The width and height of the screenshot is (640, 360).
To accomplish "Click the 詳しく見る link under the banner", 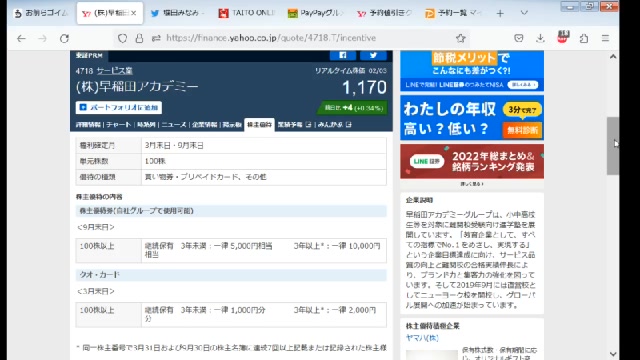I will point(472,184).
